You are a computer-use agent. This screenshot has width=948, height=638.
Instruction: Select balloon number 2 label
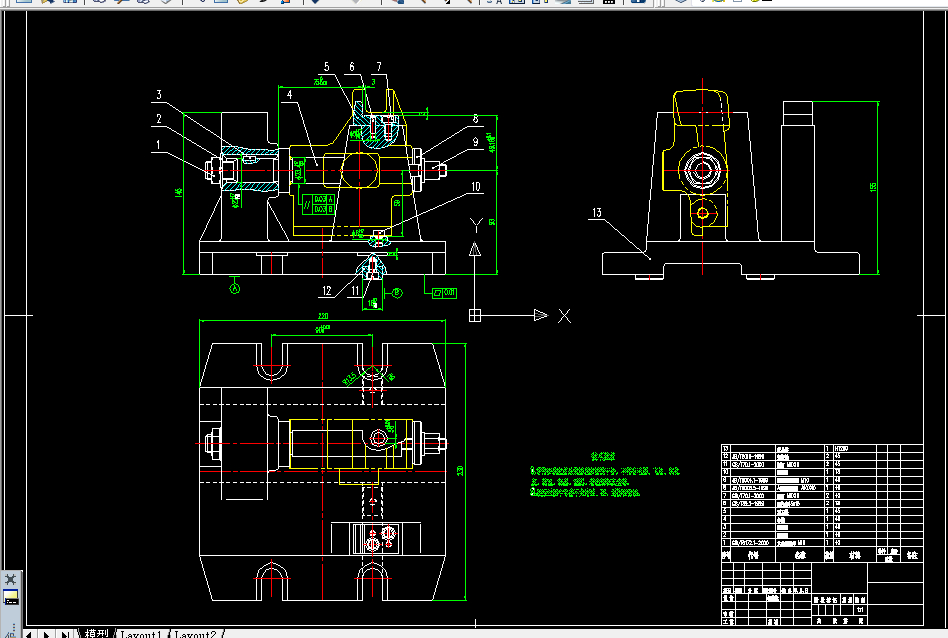click(x=159, y=119)
